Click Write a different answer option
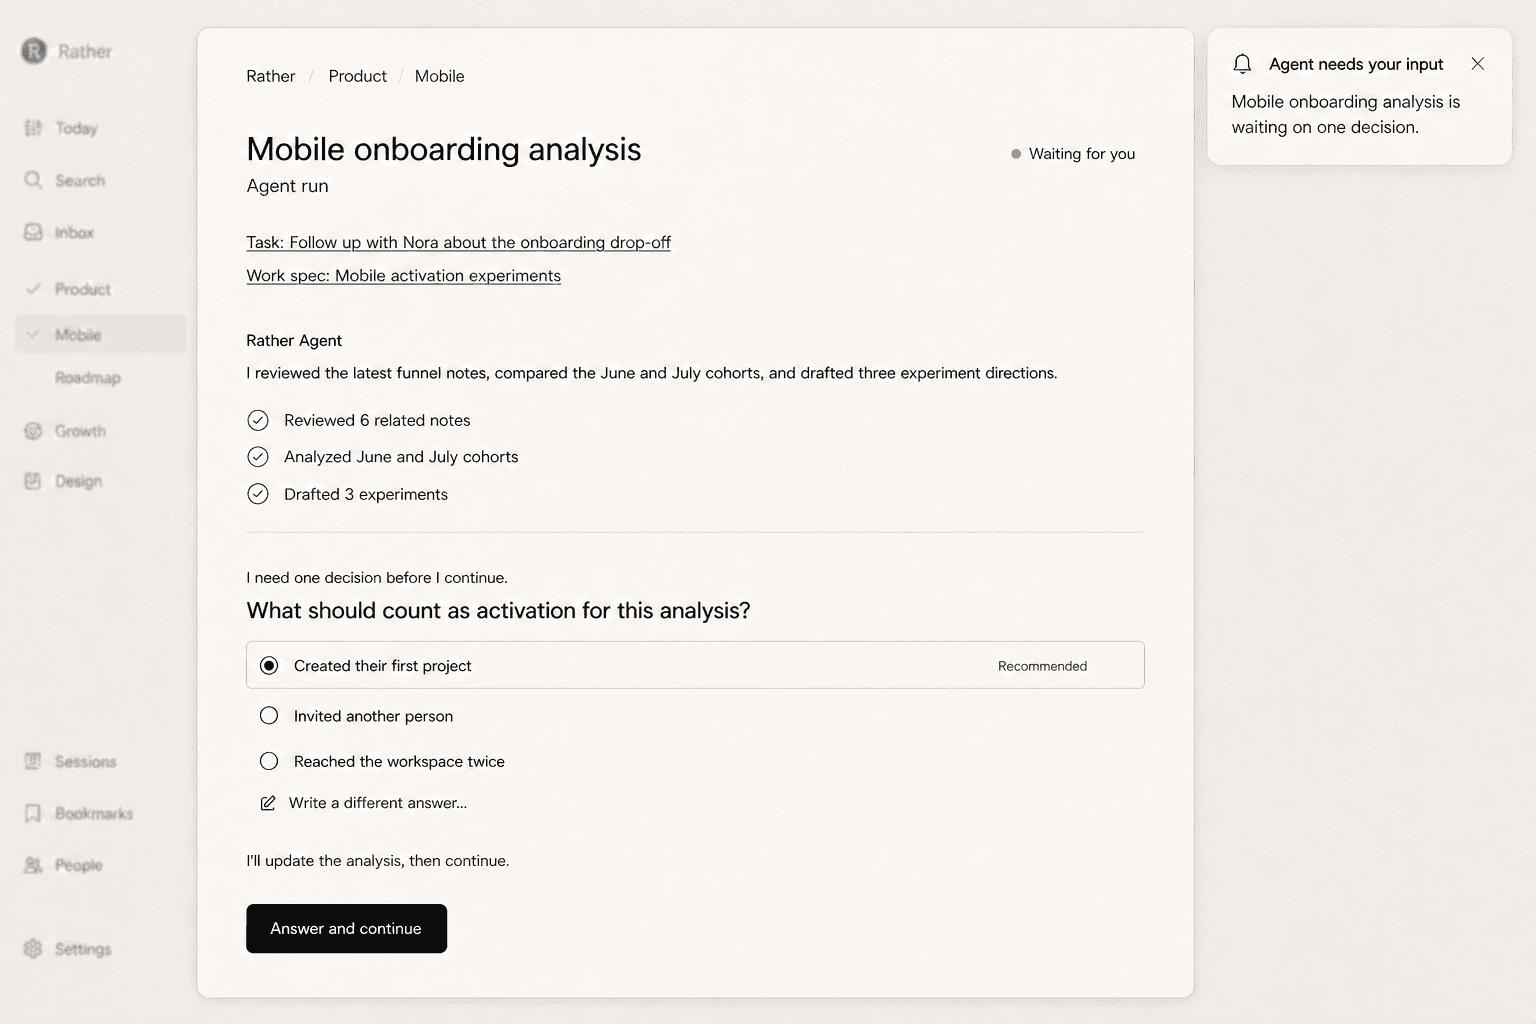Viewport: 1536px width, 1024px height. pyautogui.click(x=377, y=803)
